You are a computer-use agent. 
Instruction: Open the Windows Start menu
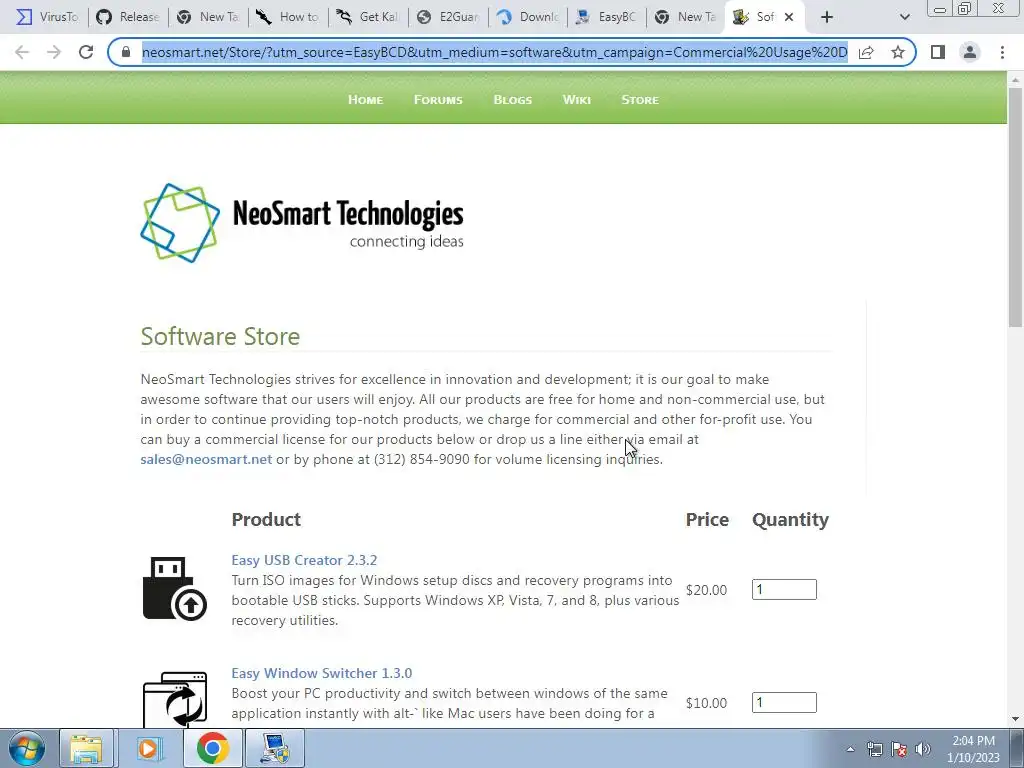pyautogui.click(x=26, y=748)
